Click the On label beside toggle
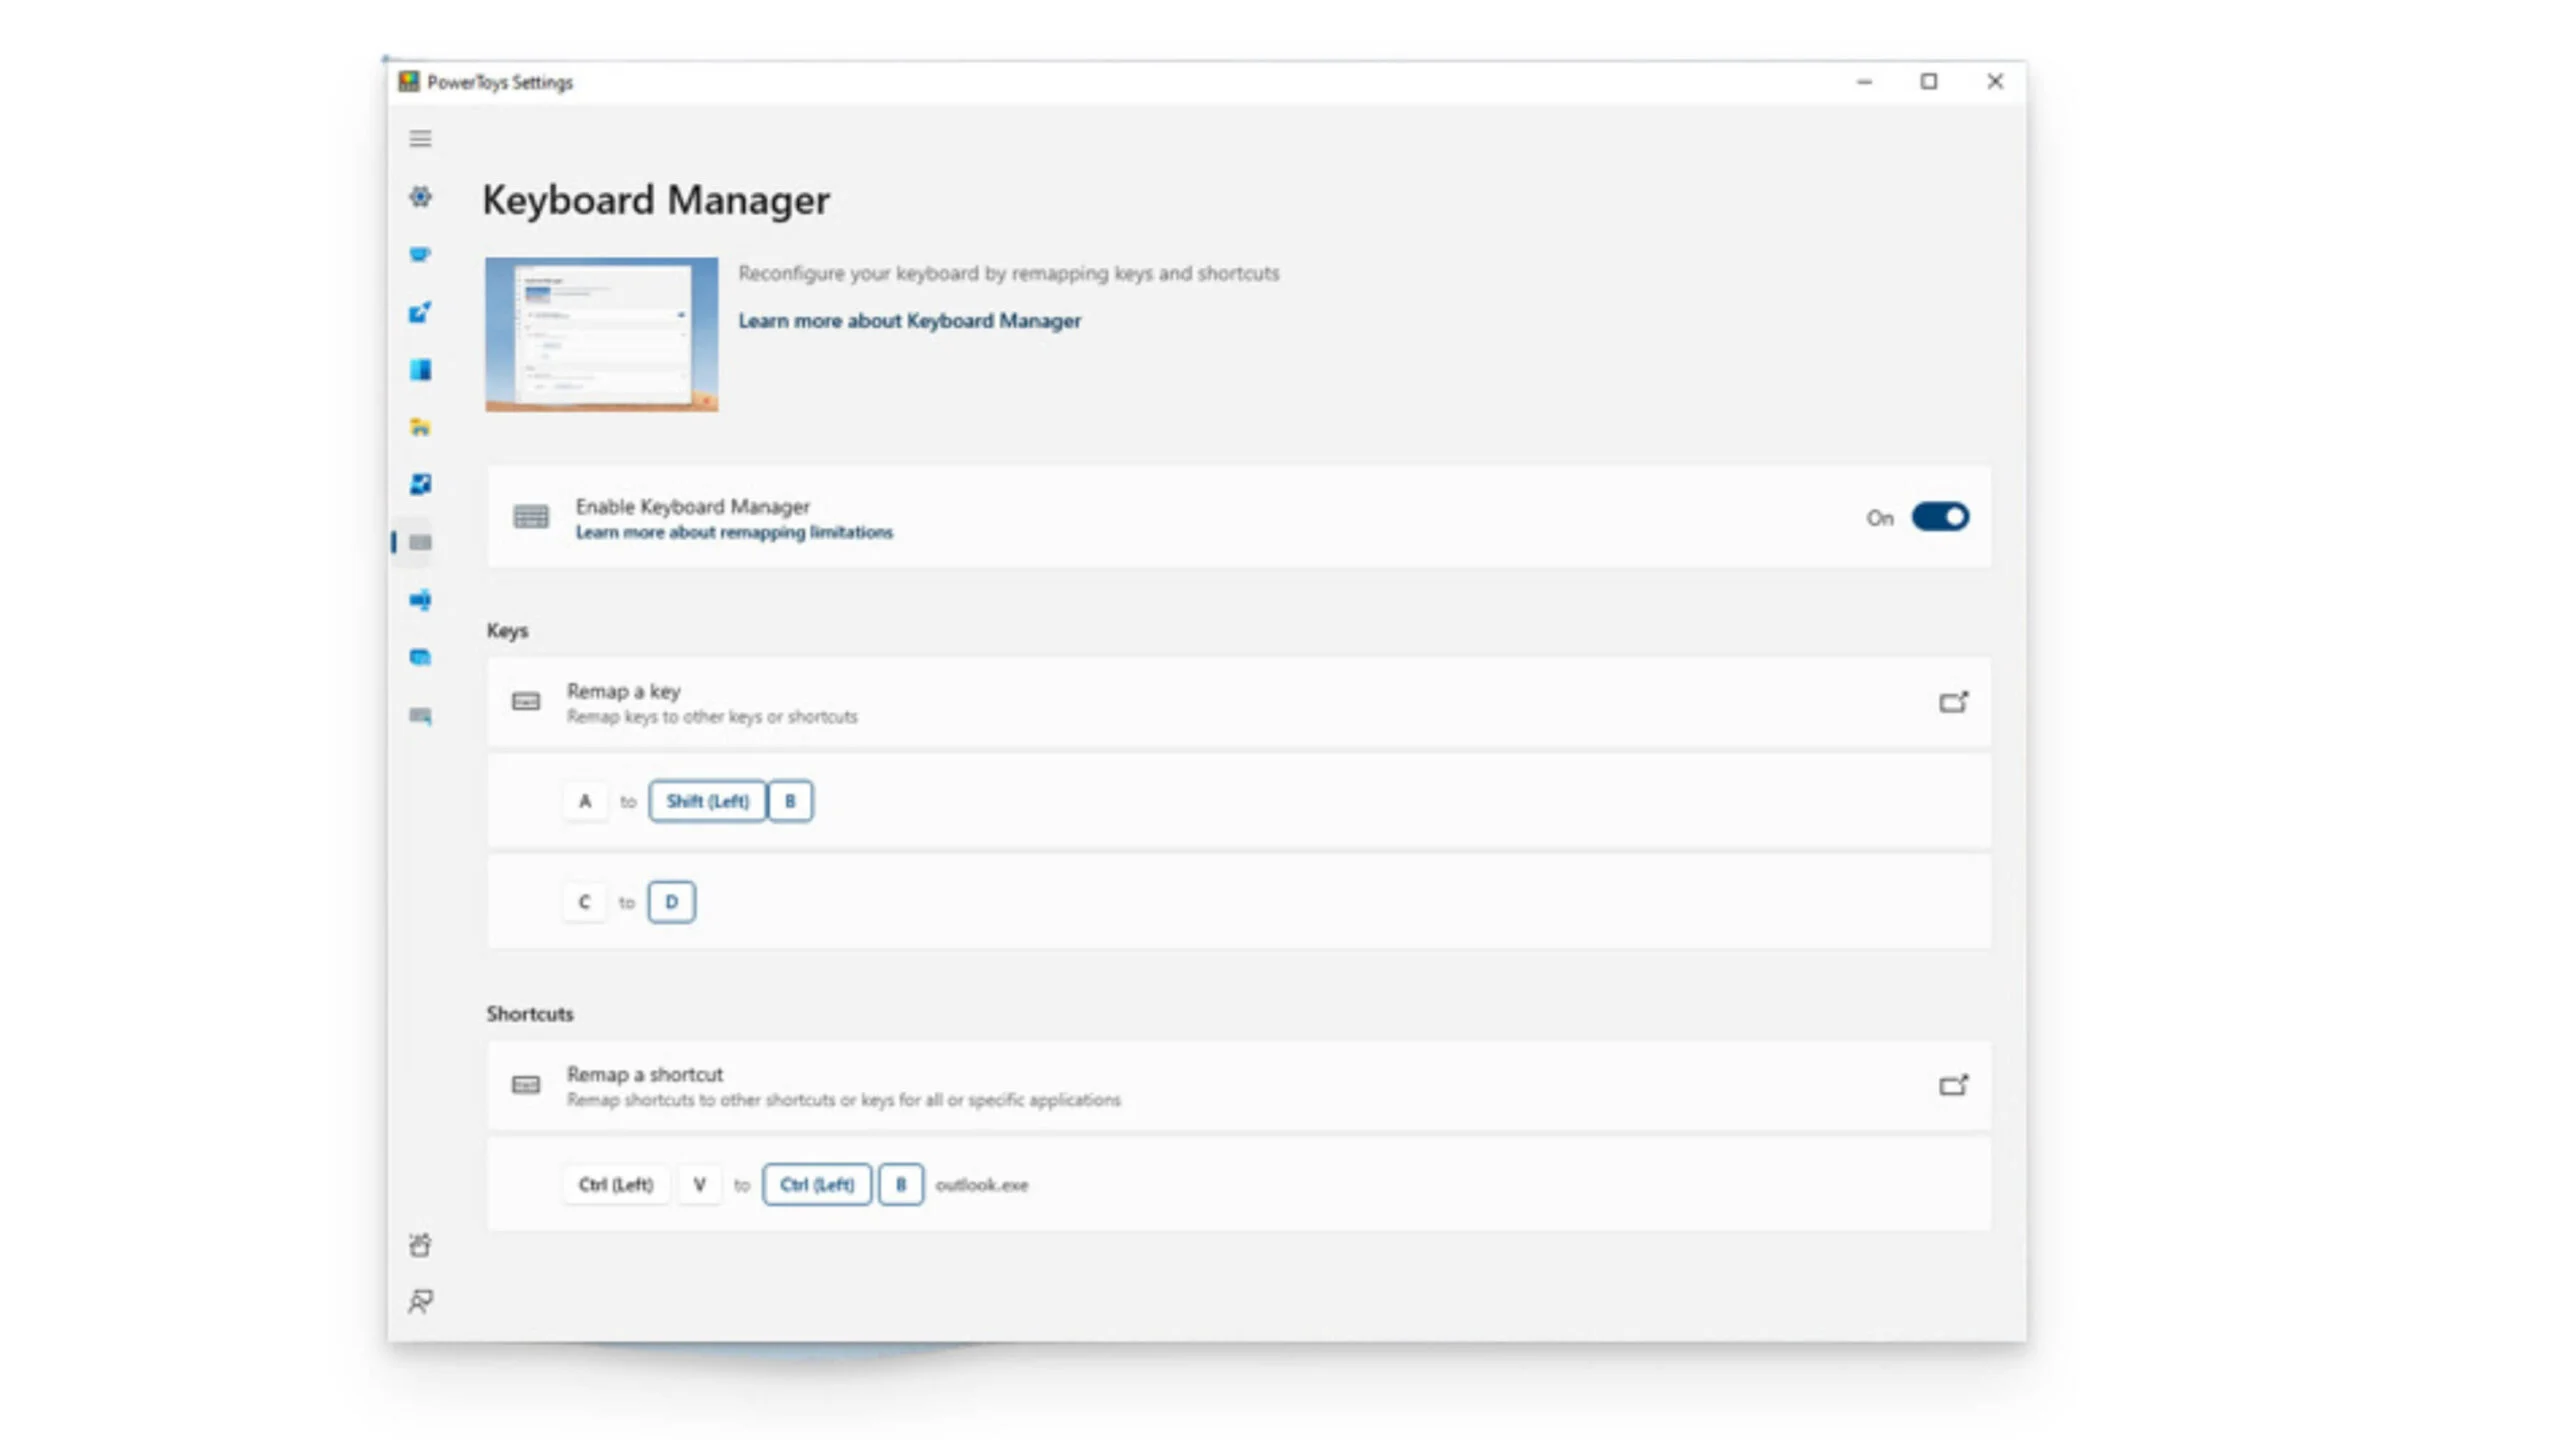The width and height of the screenshot is (2560, 1440). 1879,518
